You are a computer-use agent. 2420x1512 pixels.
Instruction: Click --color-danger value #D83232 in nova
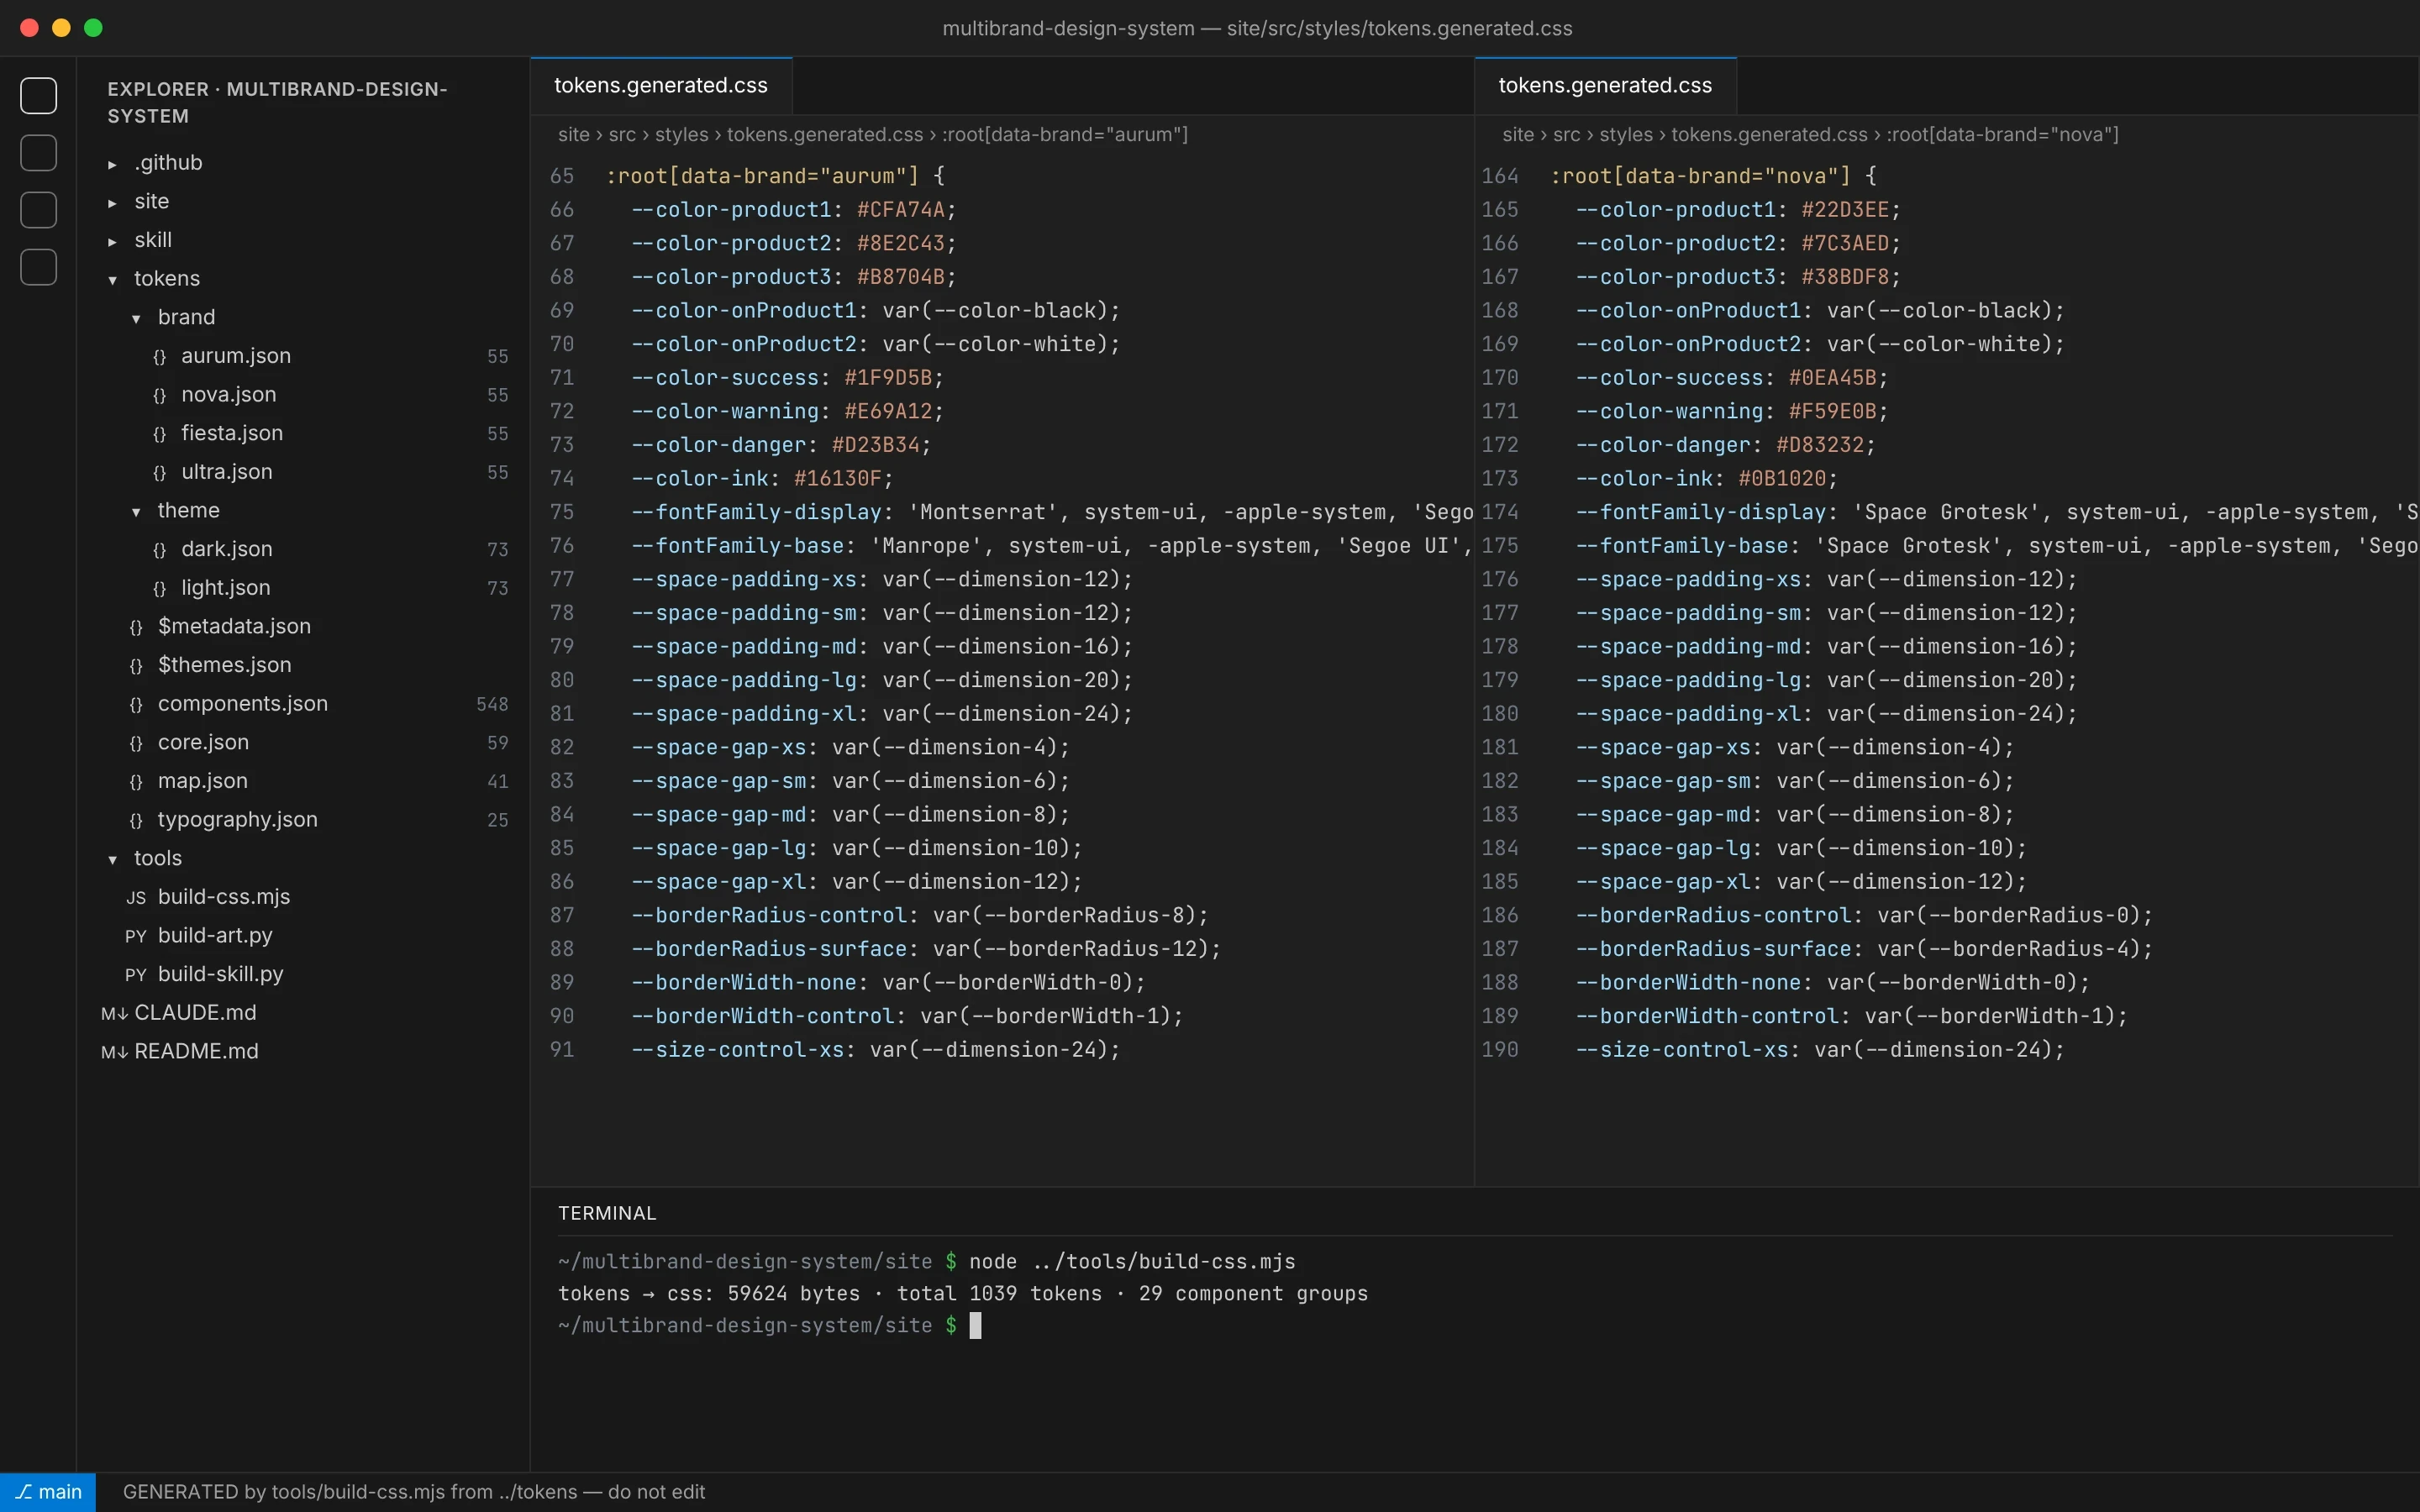[x=1820, y=445]
